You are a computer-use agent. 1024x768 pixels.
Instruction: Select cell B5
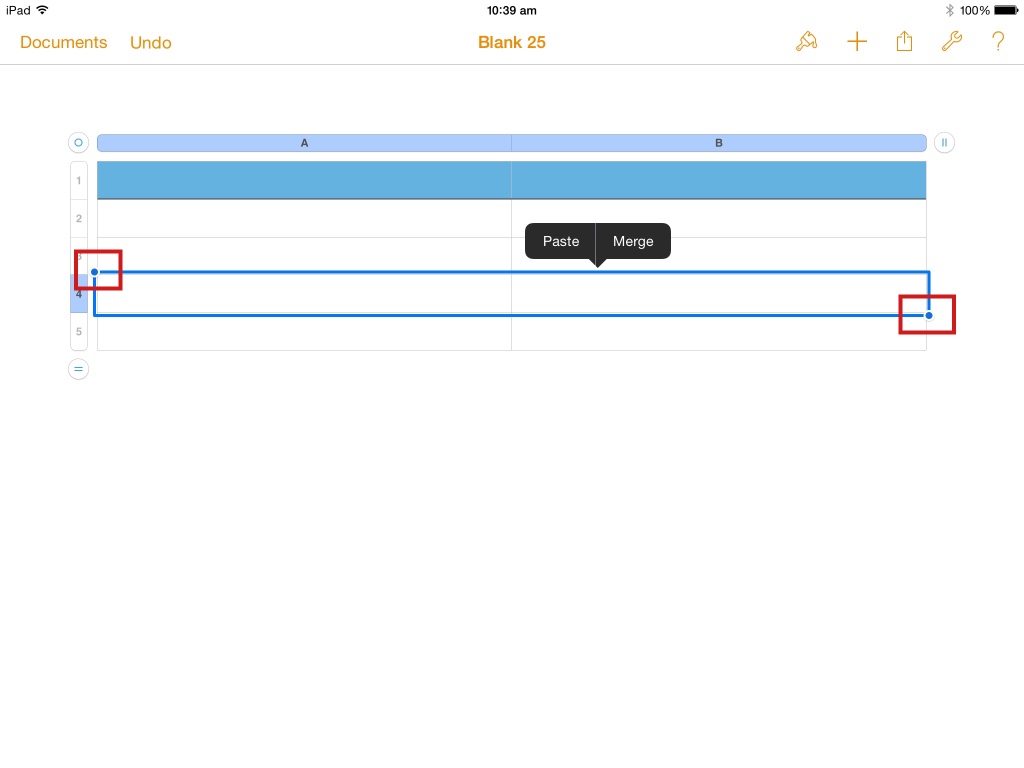pos(719,333)
